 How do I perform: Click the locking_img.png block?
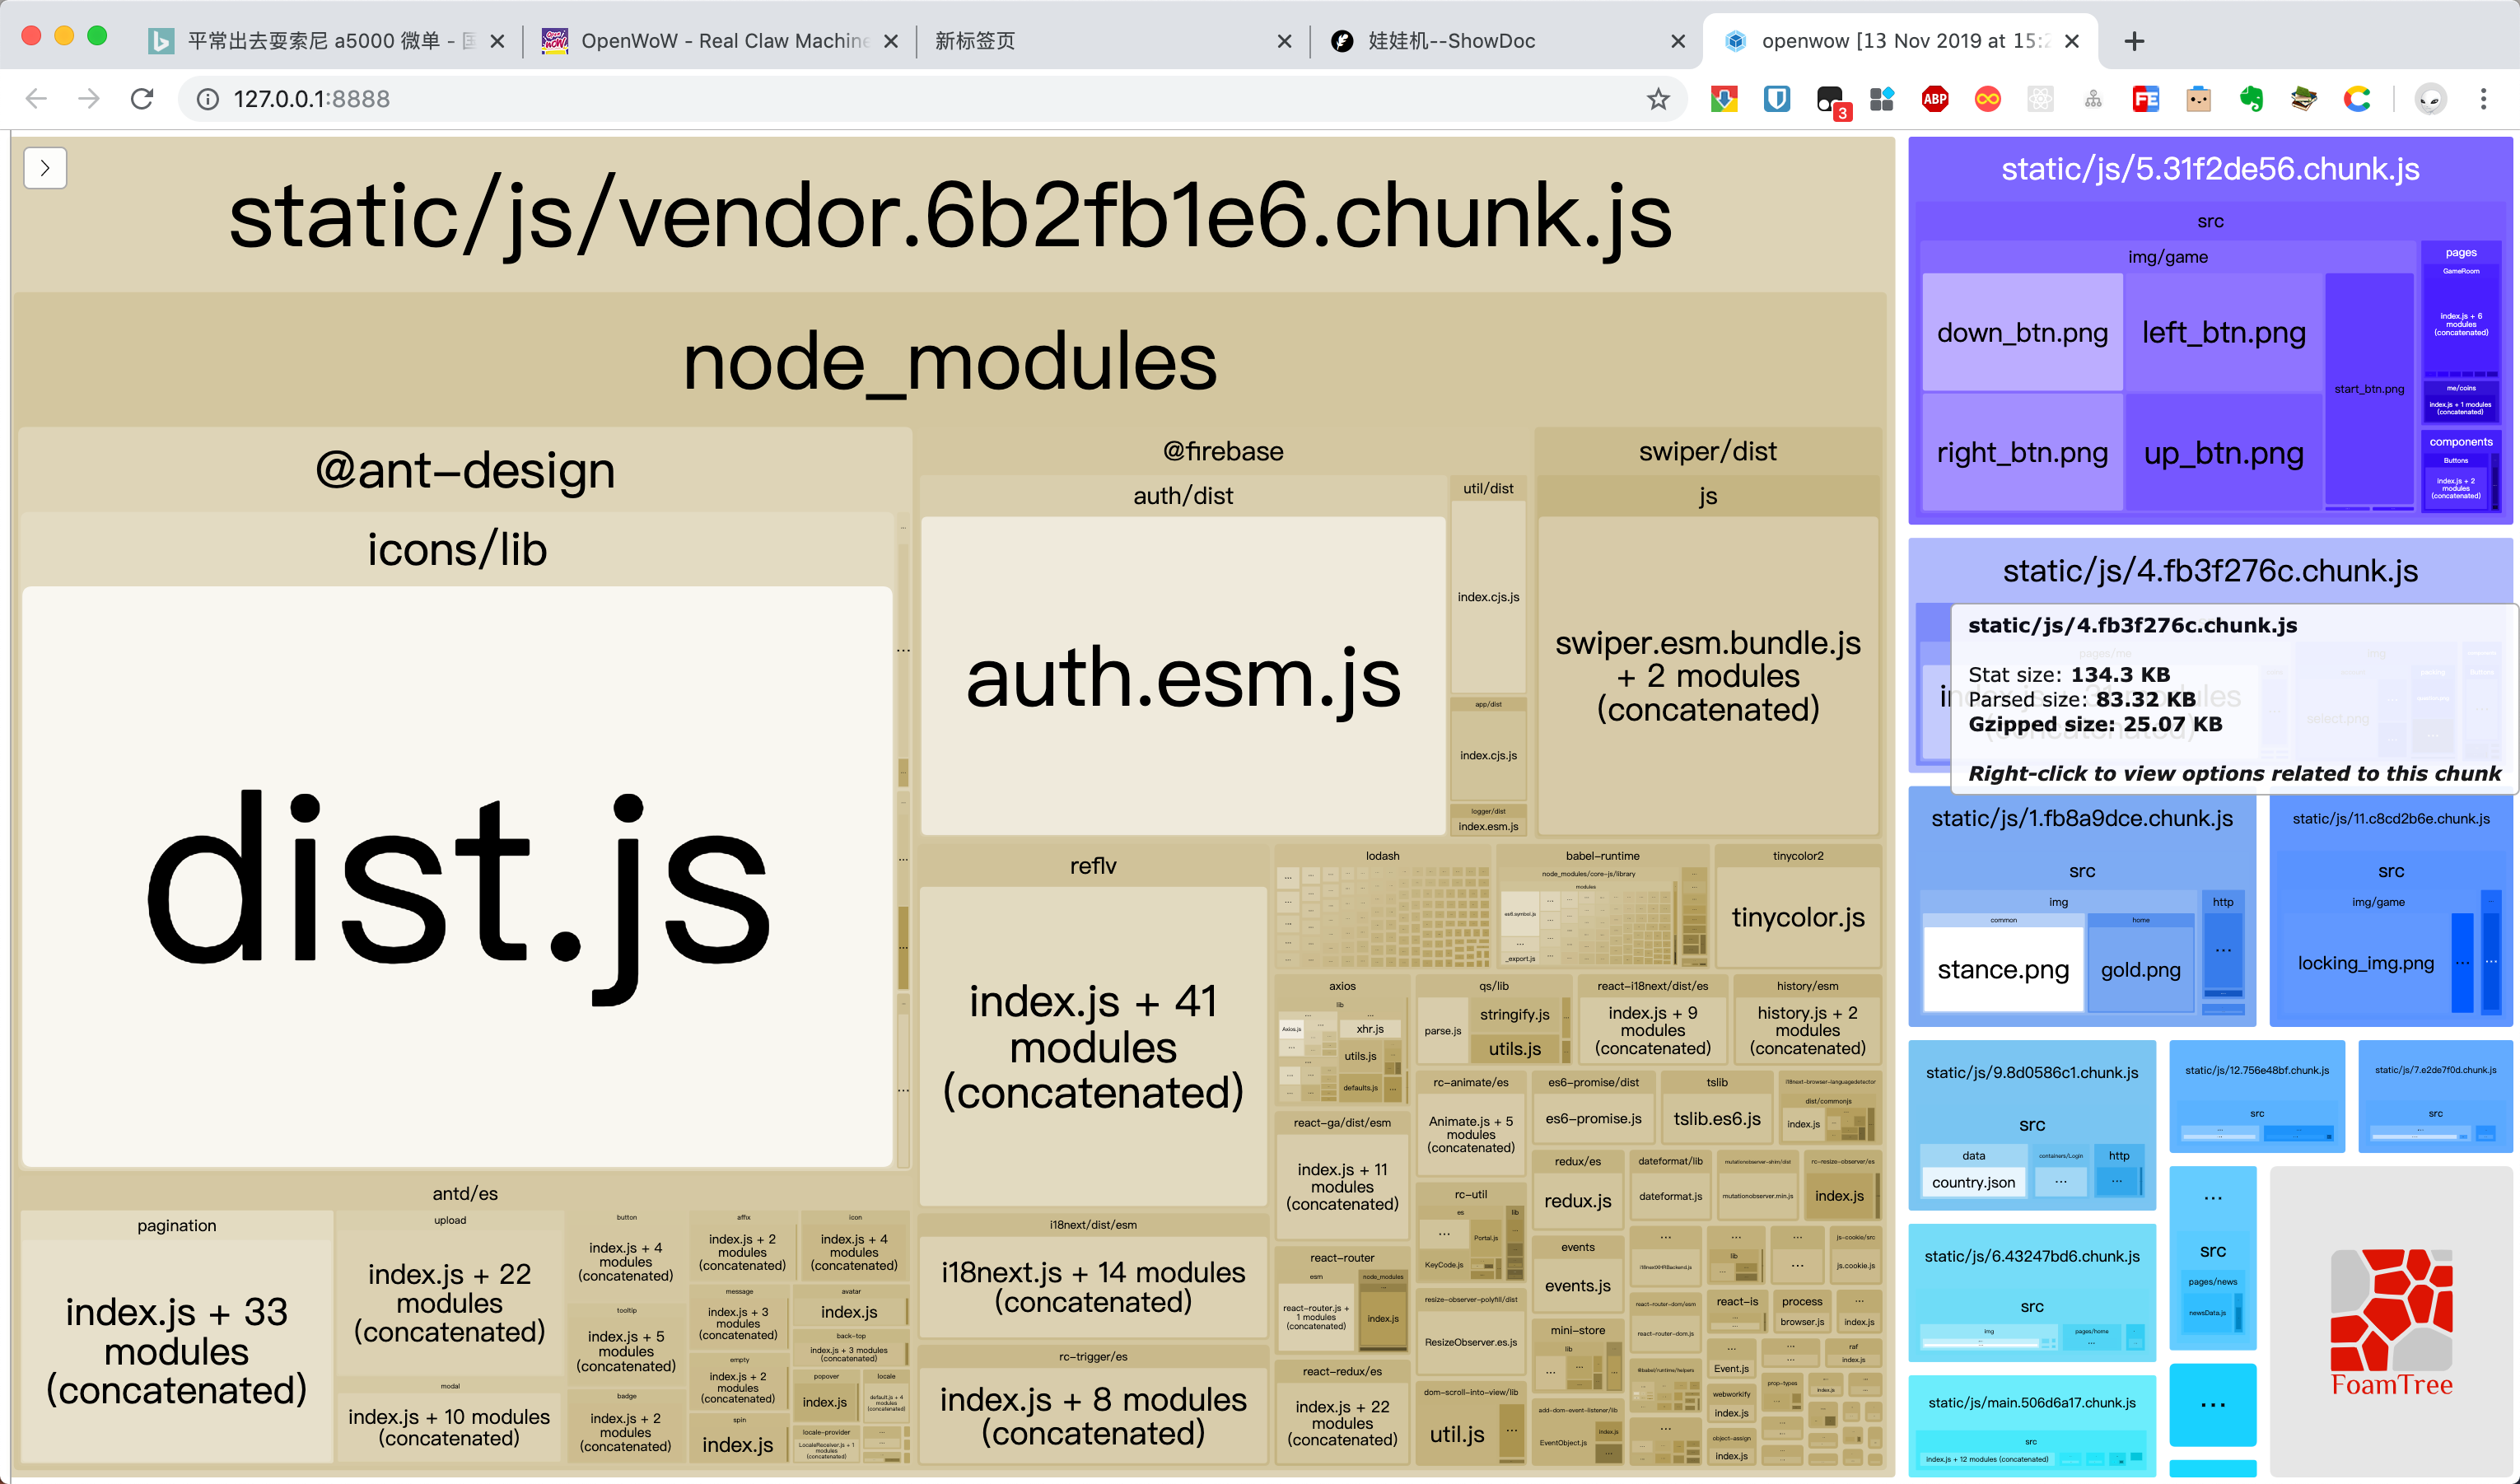coord(2365,963)
